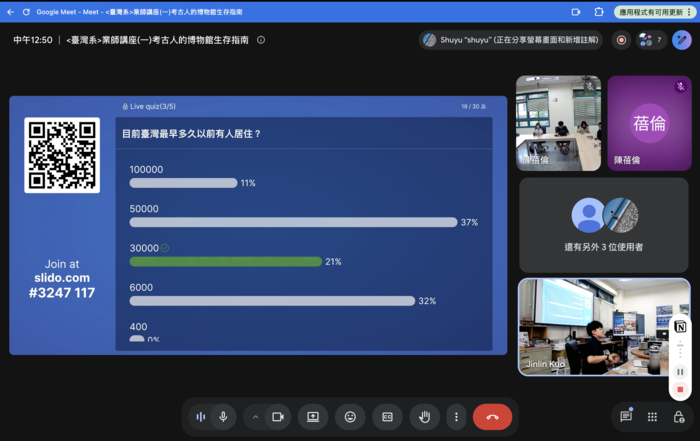Screen dimensions: 700x441
Task: Raise your hand
Action: 424,417
